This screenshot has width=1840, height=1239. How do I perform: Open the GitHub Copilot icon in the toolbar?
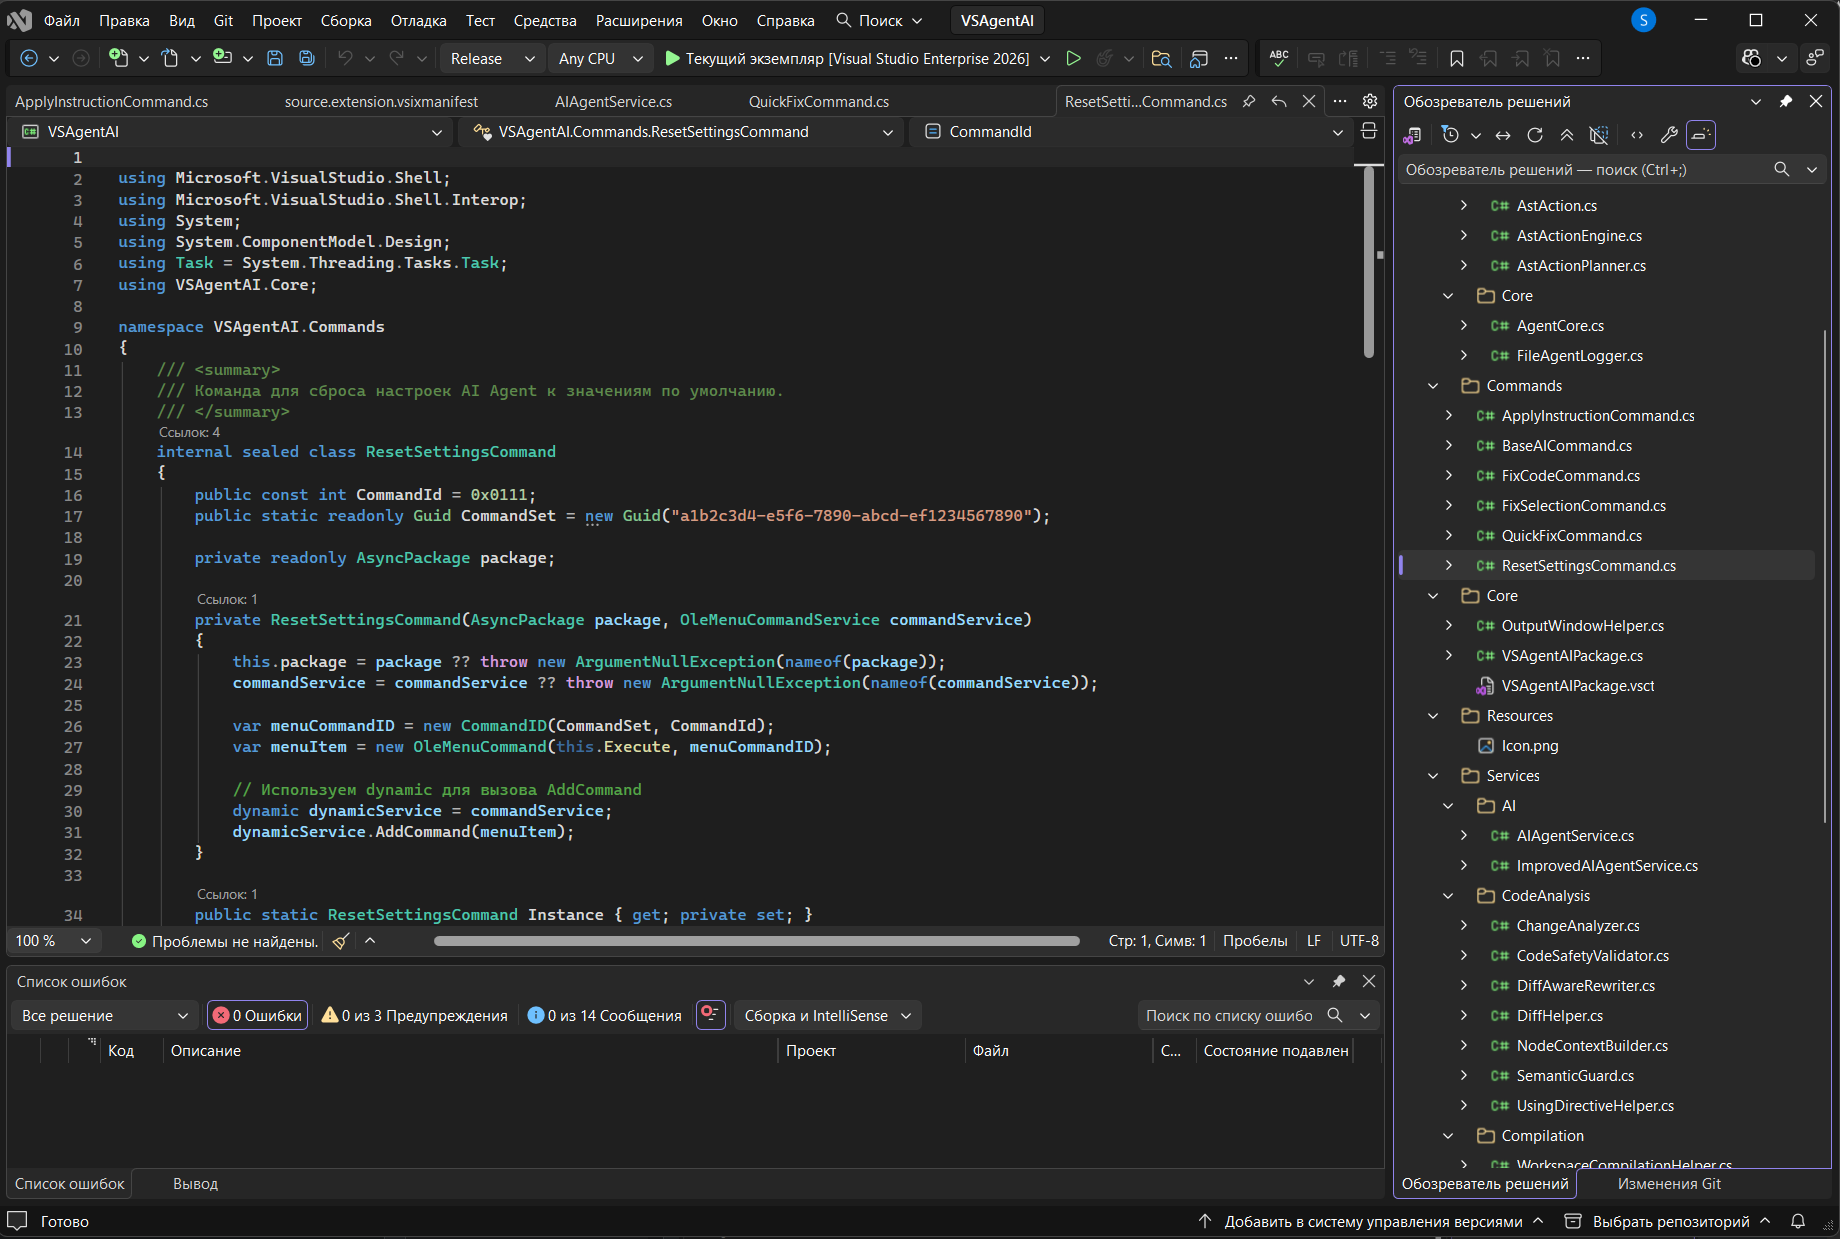click(1751, 58)
